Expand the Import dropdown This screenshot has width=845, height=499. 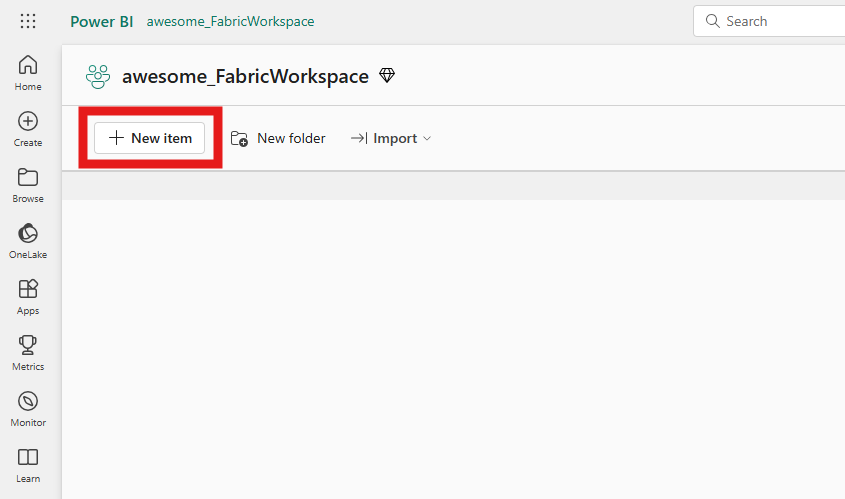tap(391, 138)
